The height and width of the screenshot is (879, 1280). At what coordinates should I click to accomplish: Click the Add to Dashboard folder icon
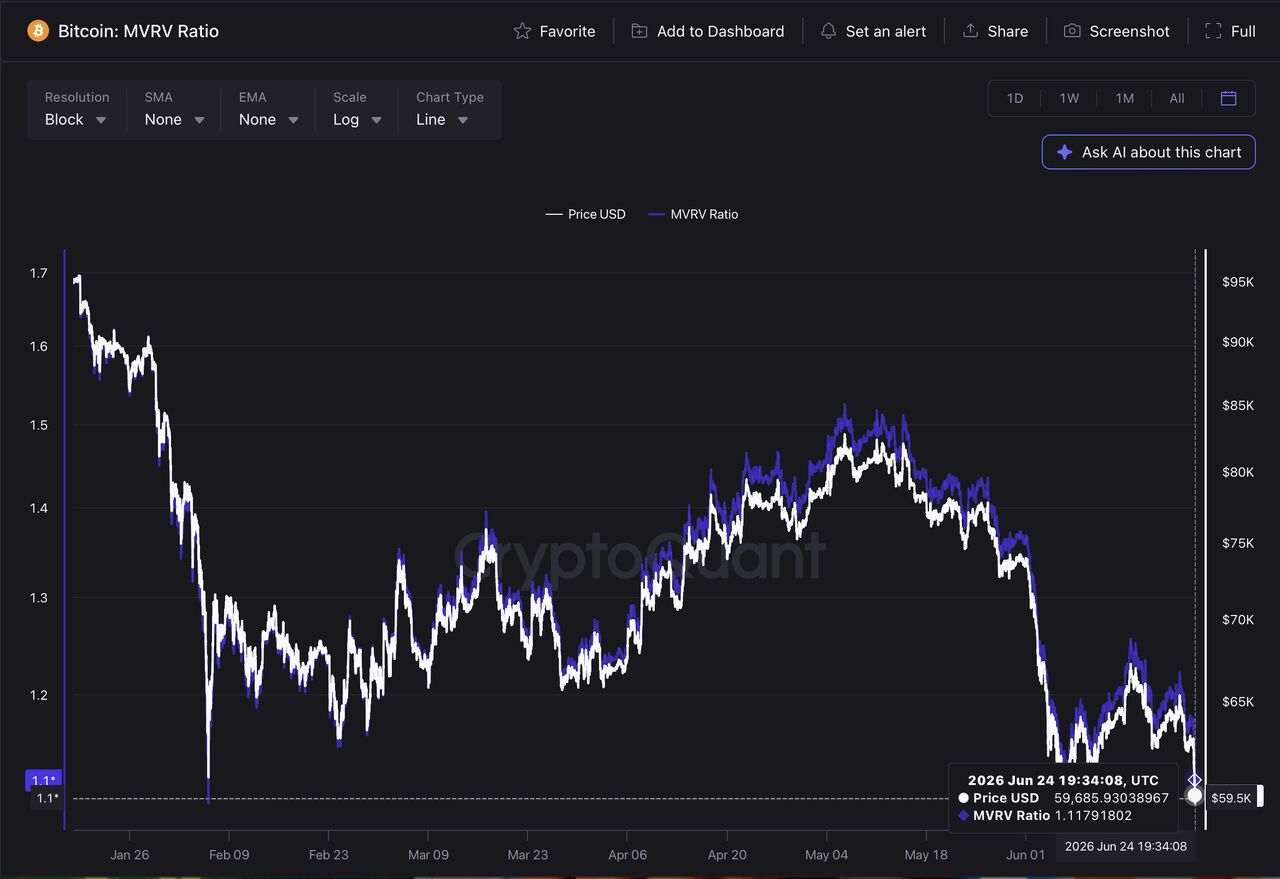(639, 31)
